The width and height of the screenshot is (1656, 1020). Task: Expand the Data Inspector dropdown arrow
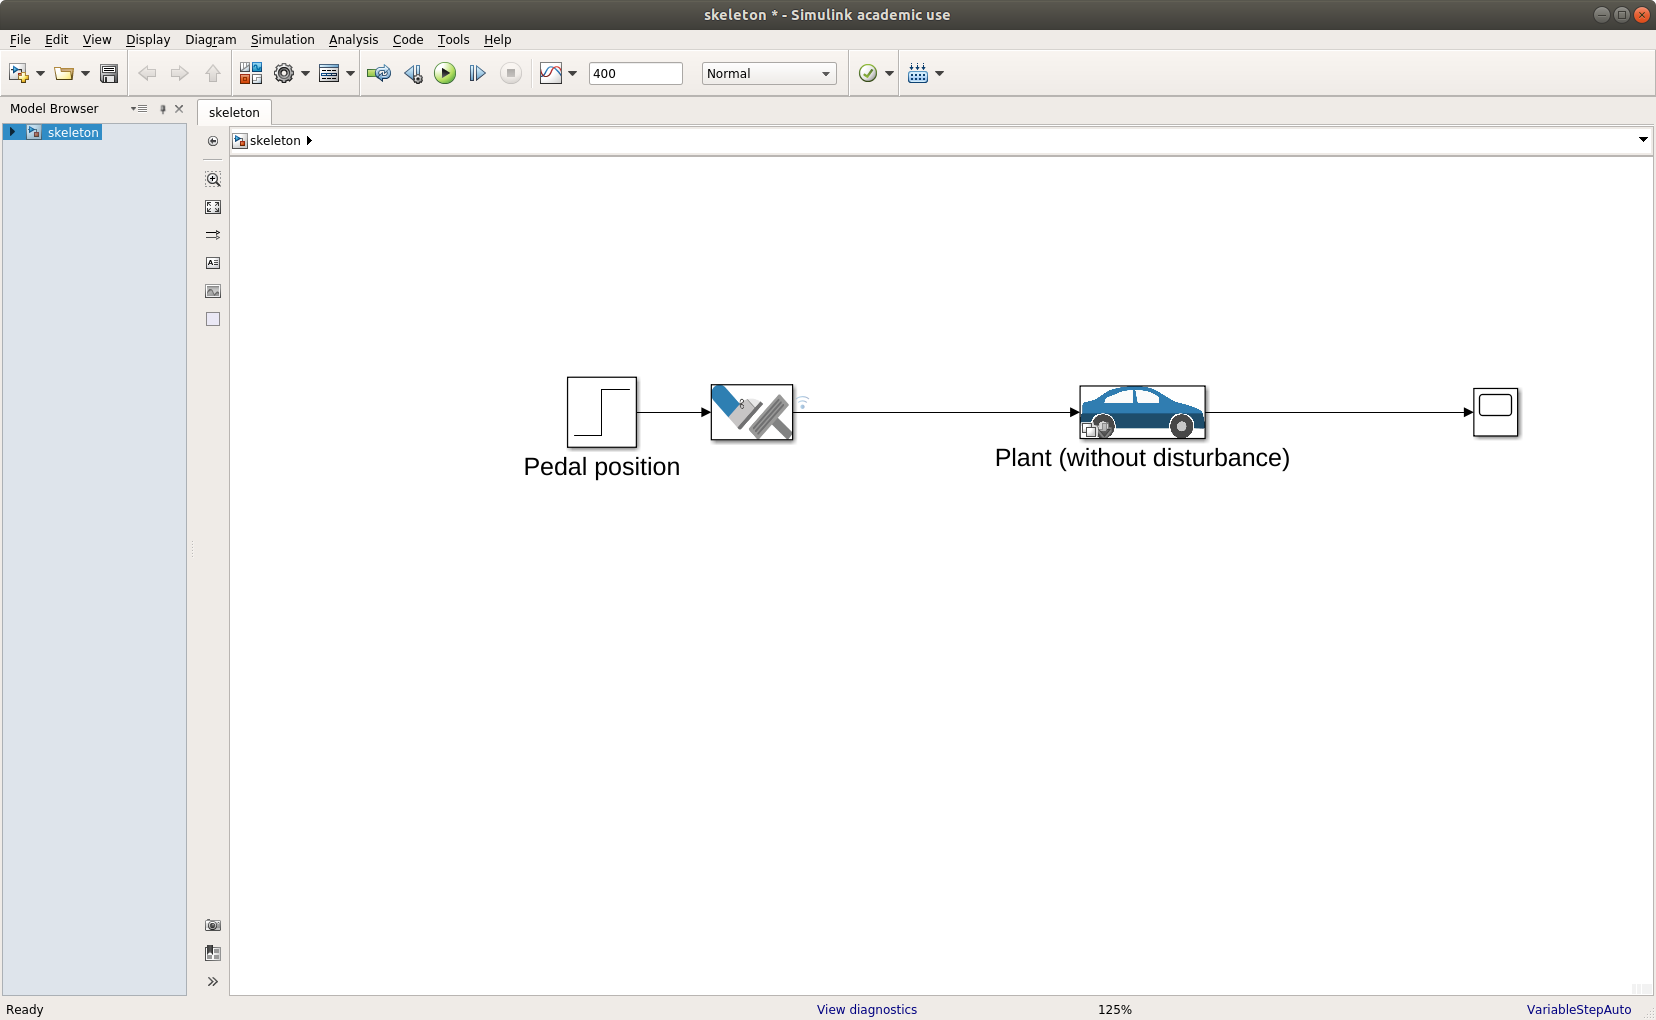(x=572, y=73)
